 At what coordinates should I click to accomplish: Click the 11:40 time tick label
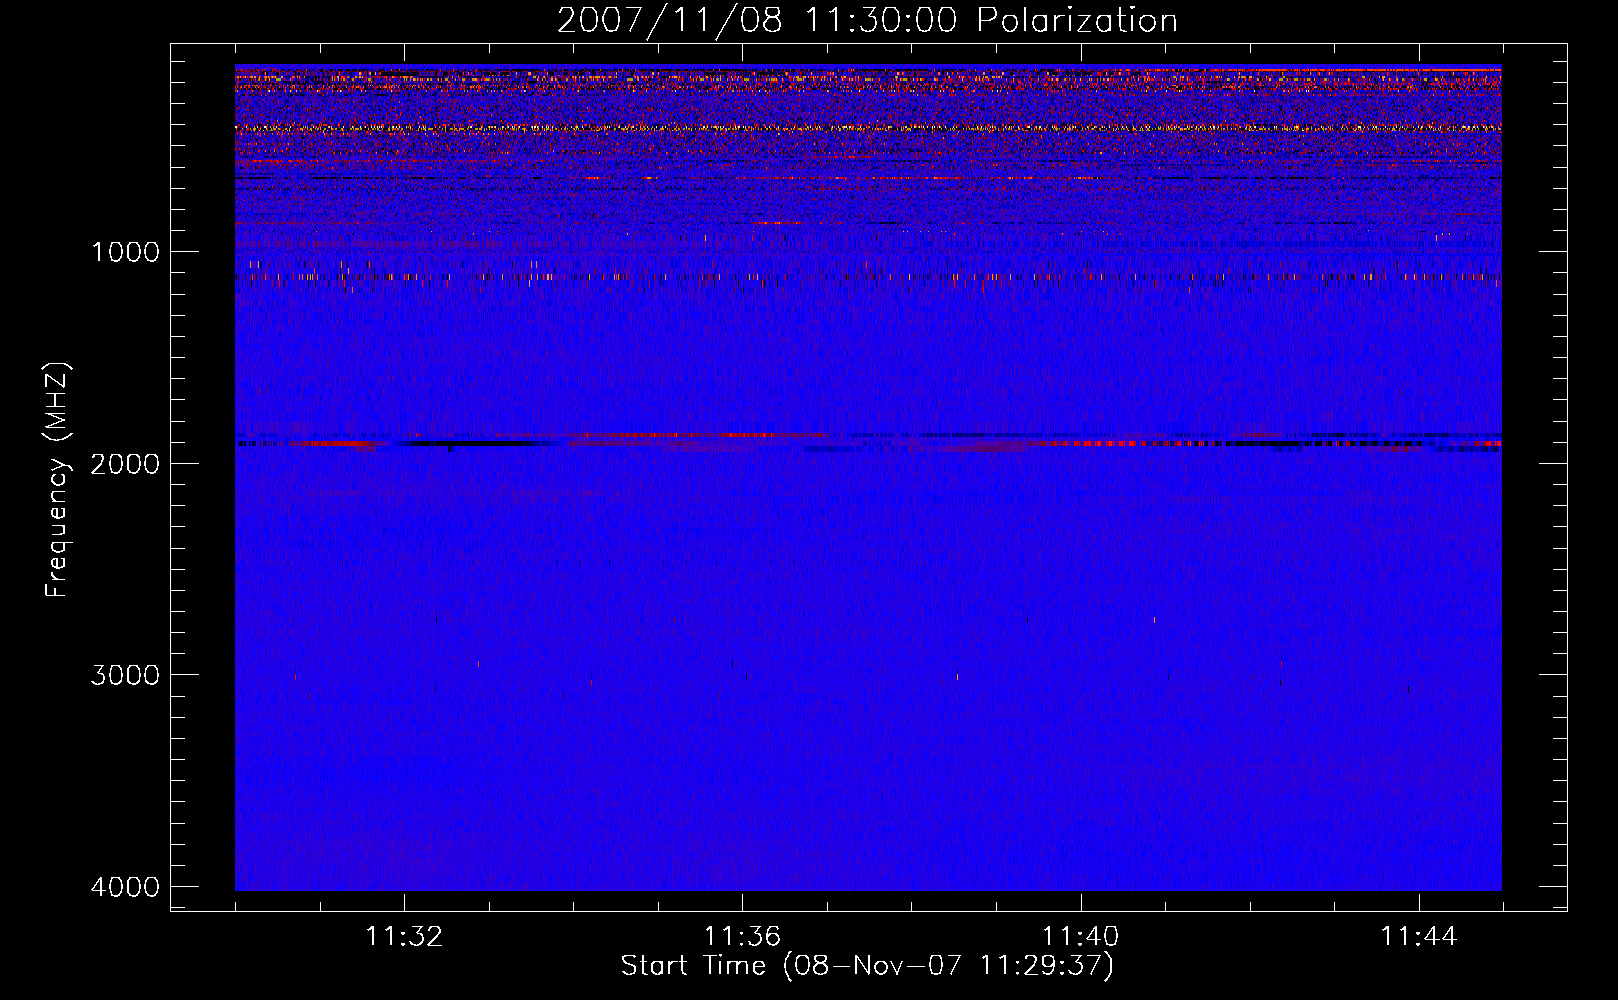point(1080,937)
